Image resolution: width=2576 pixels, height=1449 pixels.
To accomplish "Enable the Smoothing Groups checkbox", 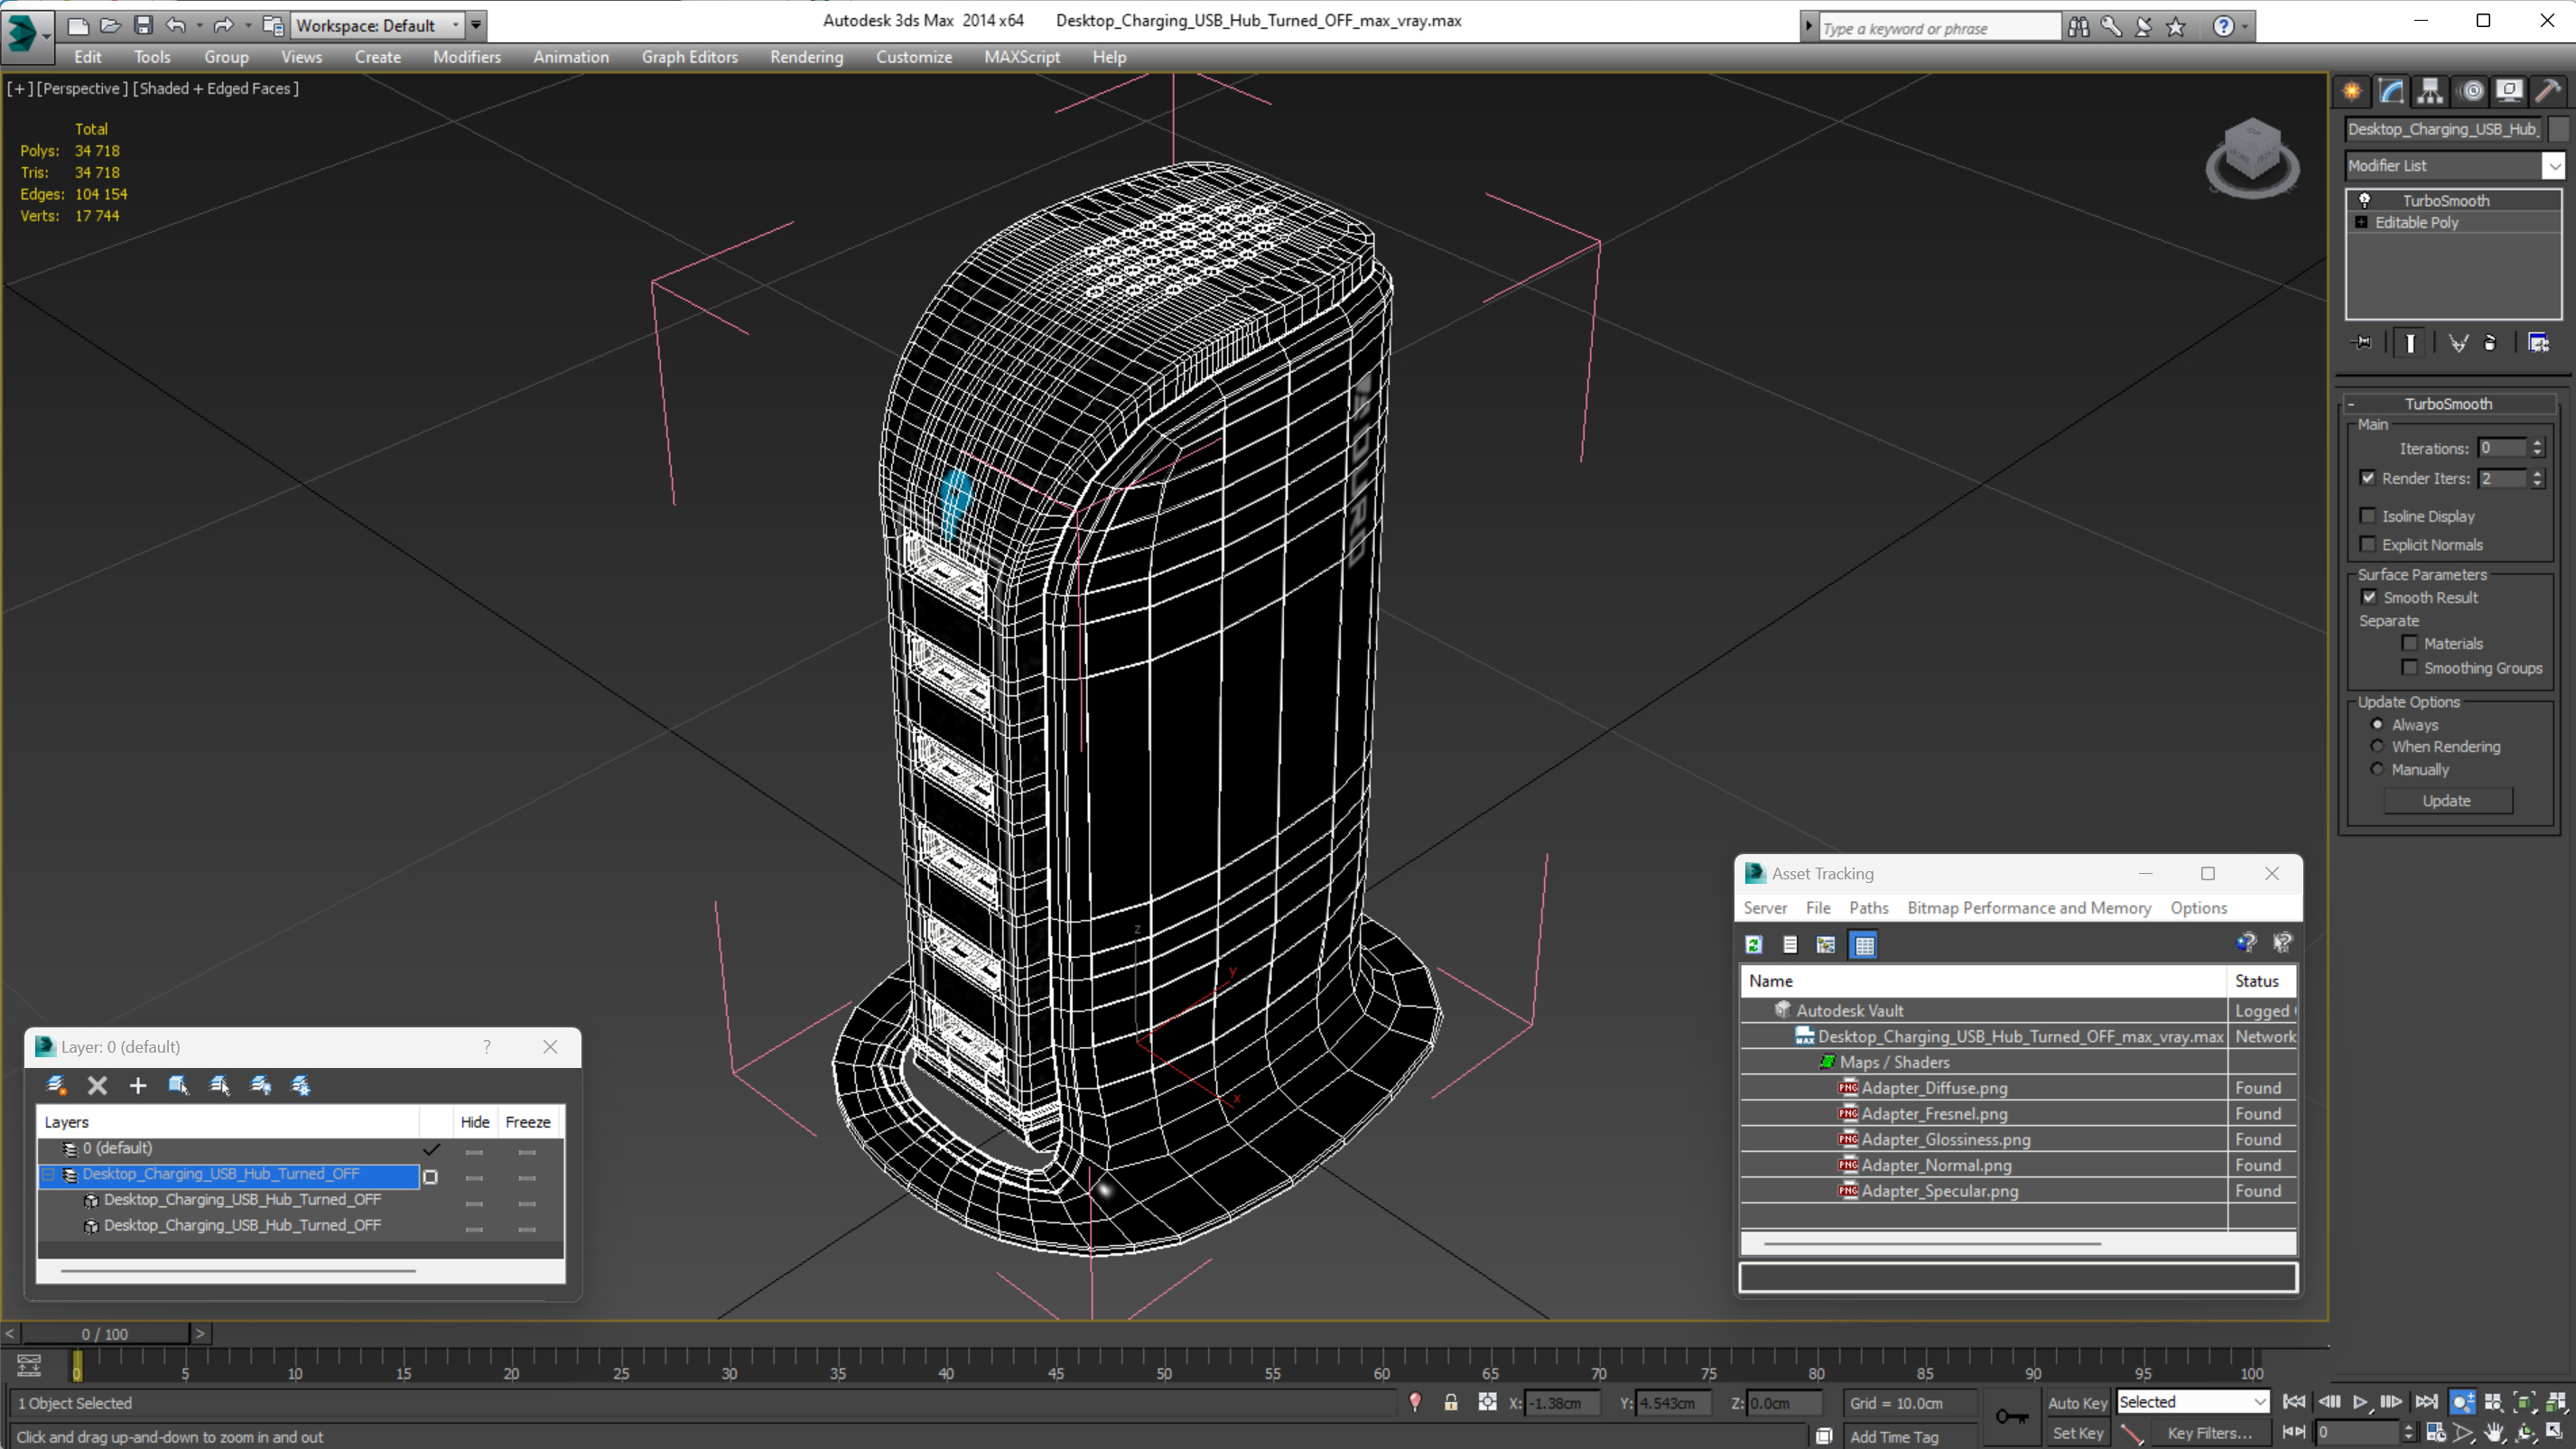I will click(x=2410, y=667).
